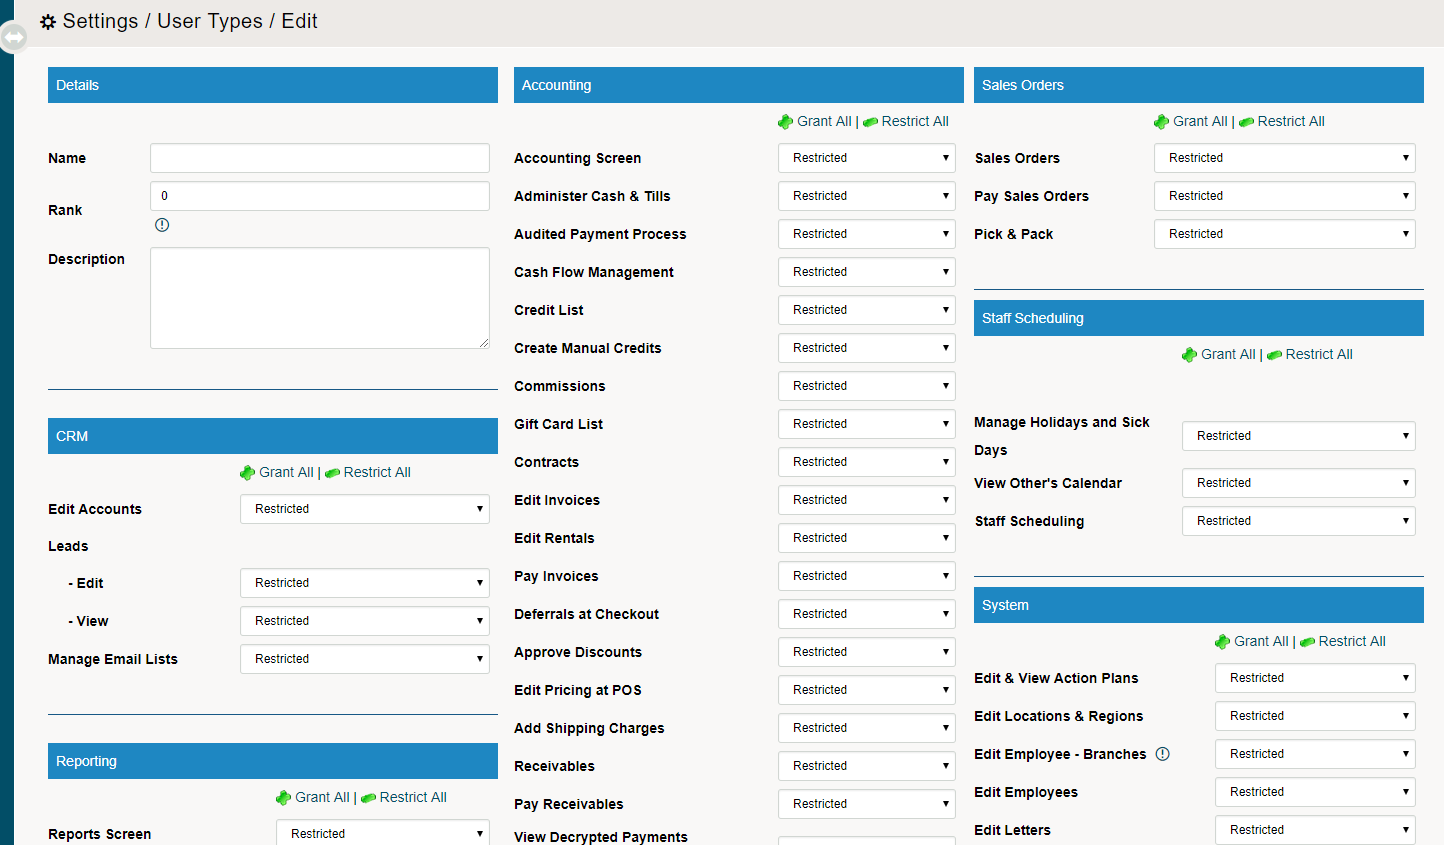This screenshot has height=845, width=1444.
Task: Click green plus icon for Accounting Grant All
Action: pyautogui.click(x=785, y=122)
